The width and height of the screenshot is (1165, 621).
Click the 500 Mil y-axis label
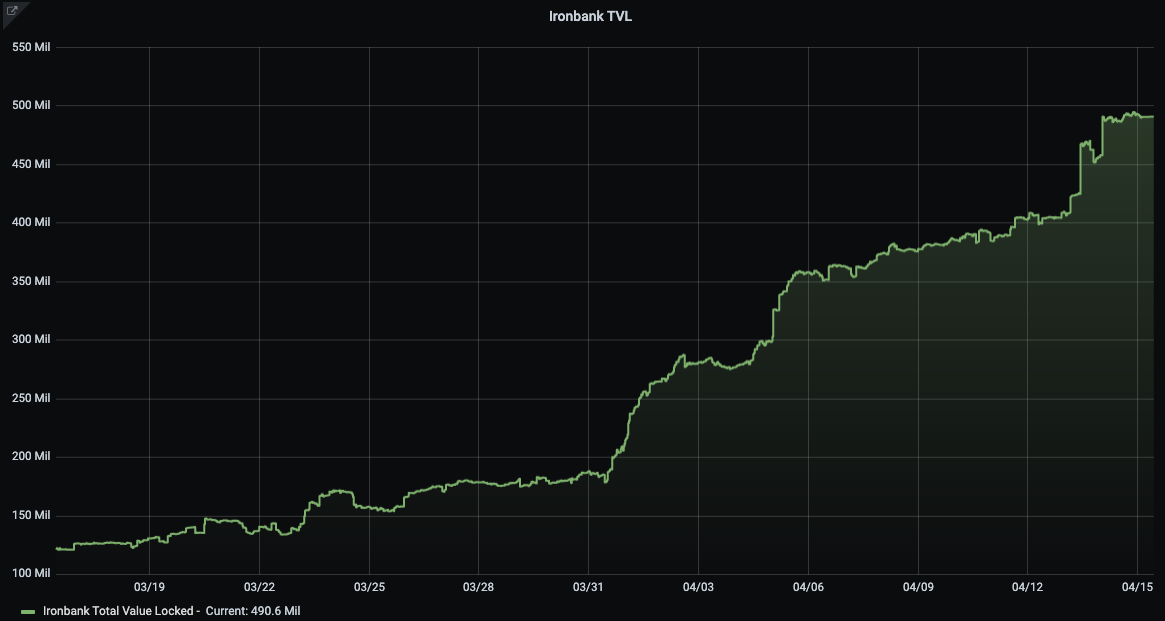click(x=31, y=105)
